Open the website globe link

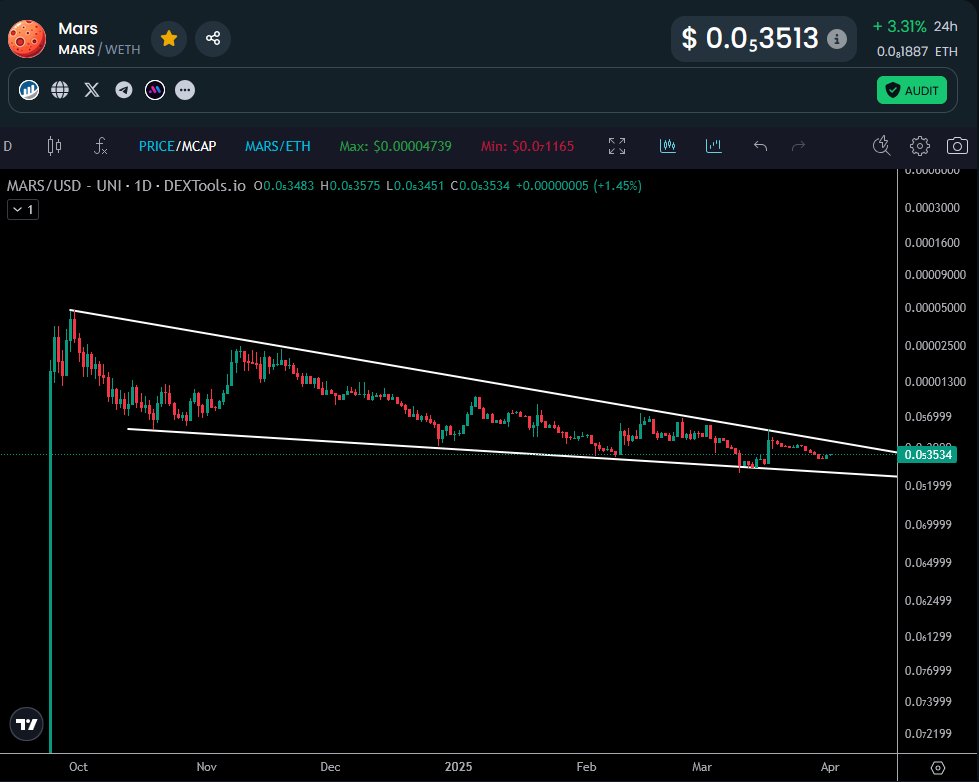(x=60, y=90)
